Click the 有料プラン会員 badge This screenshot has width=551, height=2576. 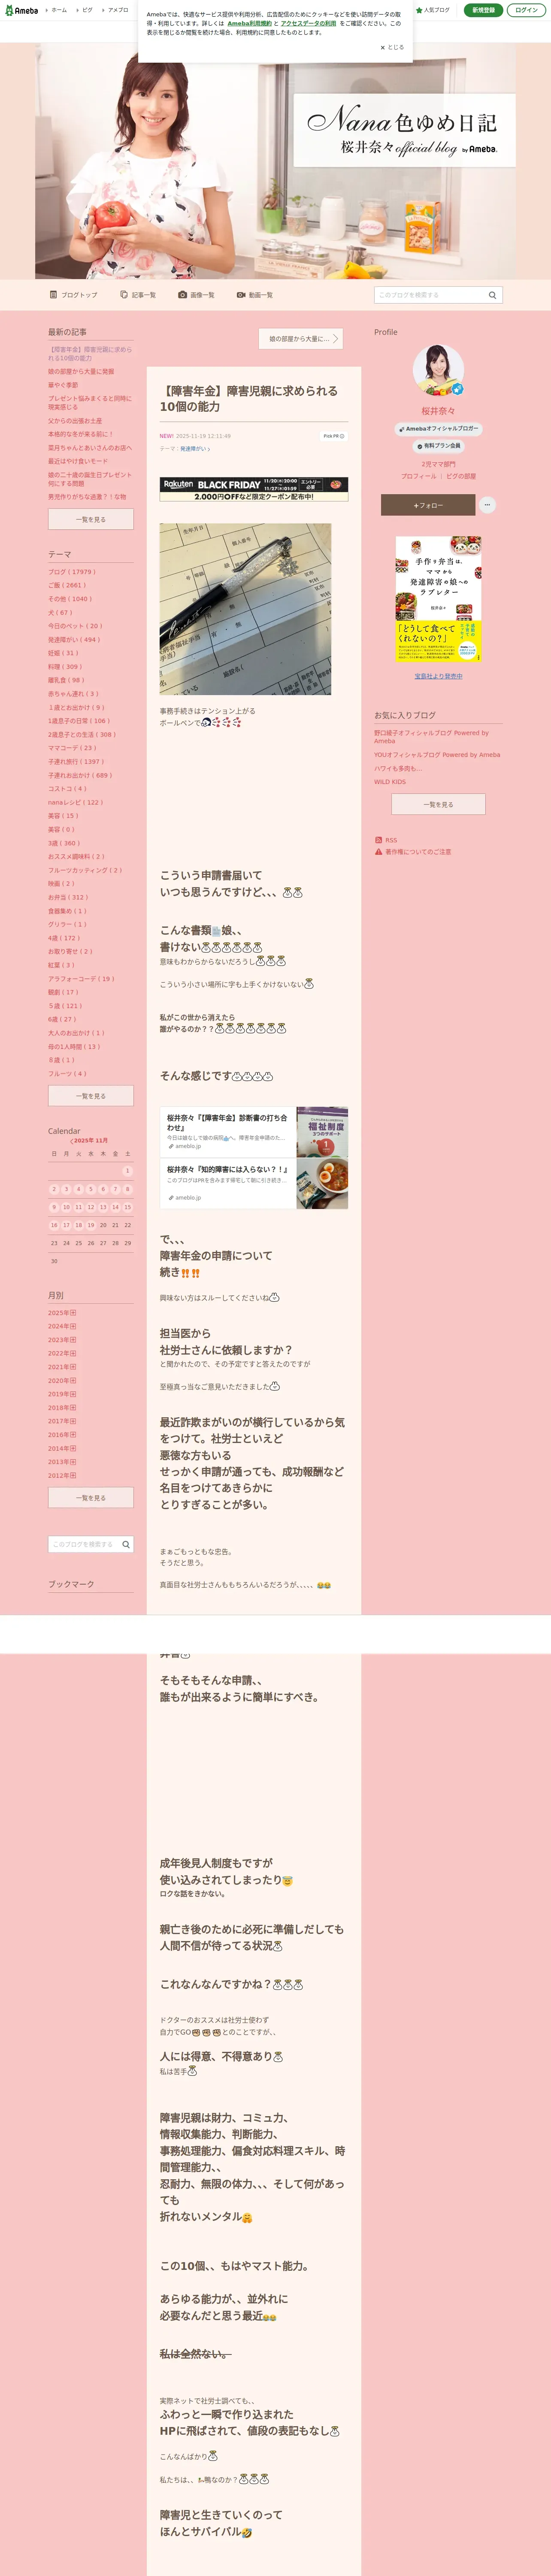(x=438, y=446)
